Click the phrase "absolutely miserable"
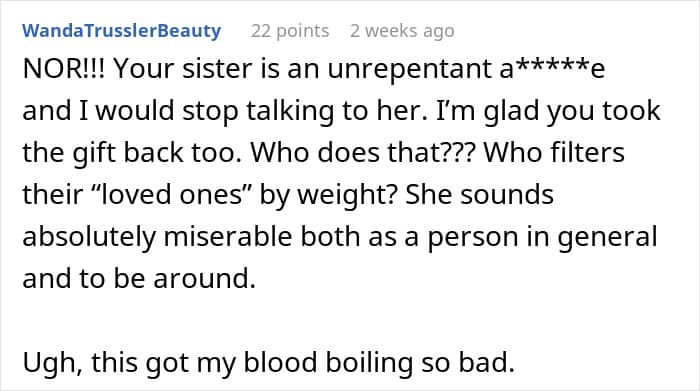The image size is (700, 391). tap(157, 237)
